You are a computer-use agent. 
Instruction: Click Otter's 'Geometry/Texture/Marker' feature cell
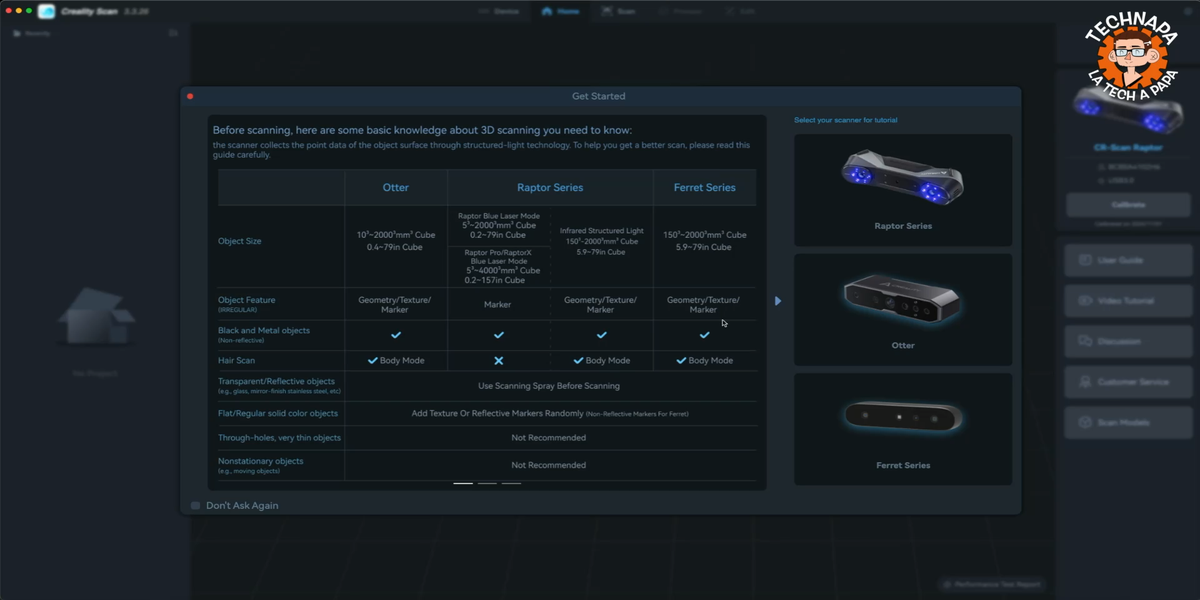396,305
